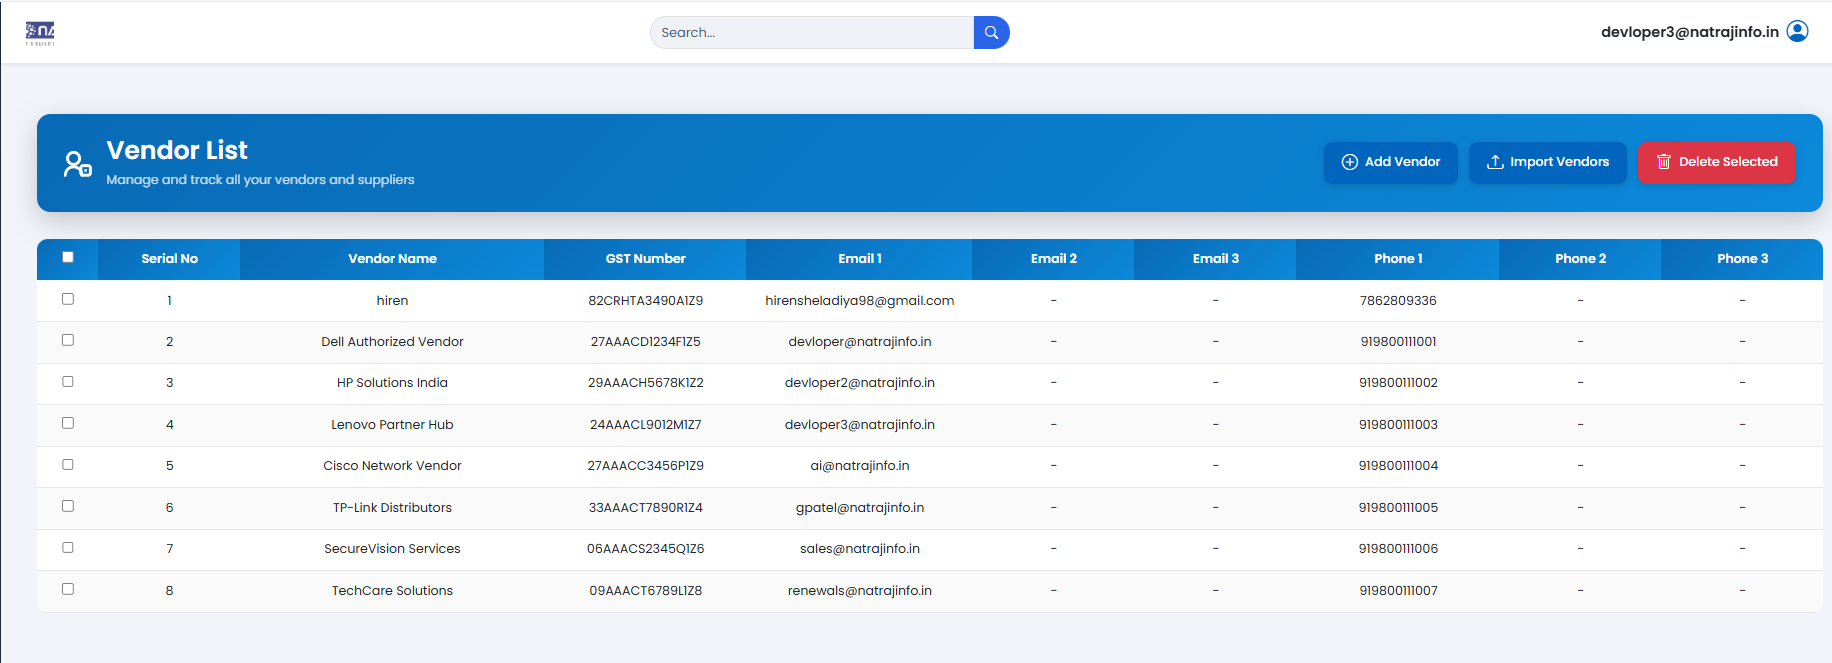Click email renewals@natrajinfo.in
This screenshot has height=663, width=1832.
[859, 591]
